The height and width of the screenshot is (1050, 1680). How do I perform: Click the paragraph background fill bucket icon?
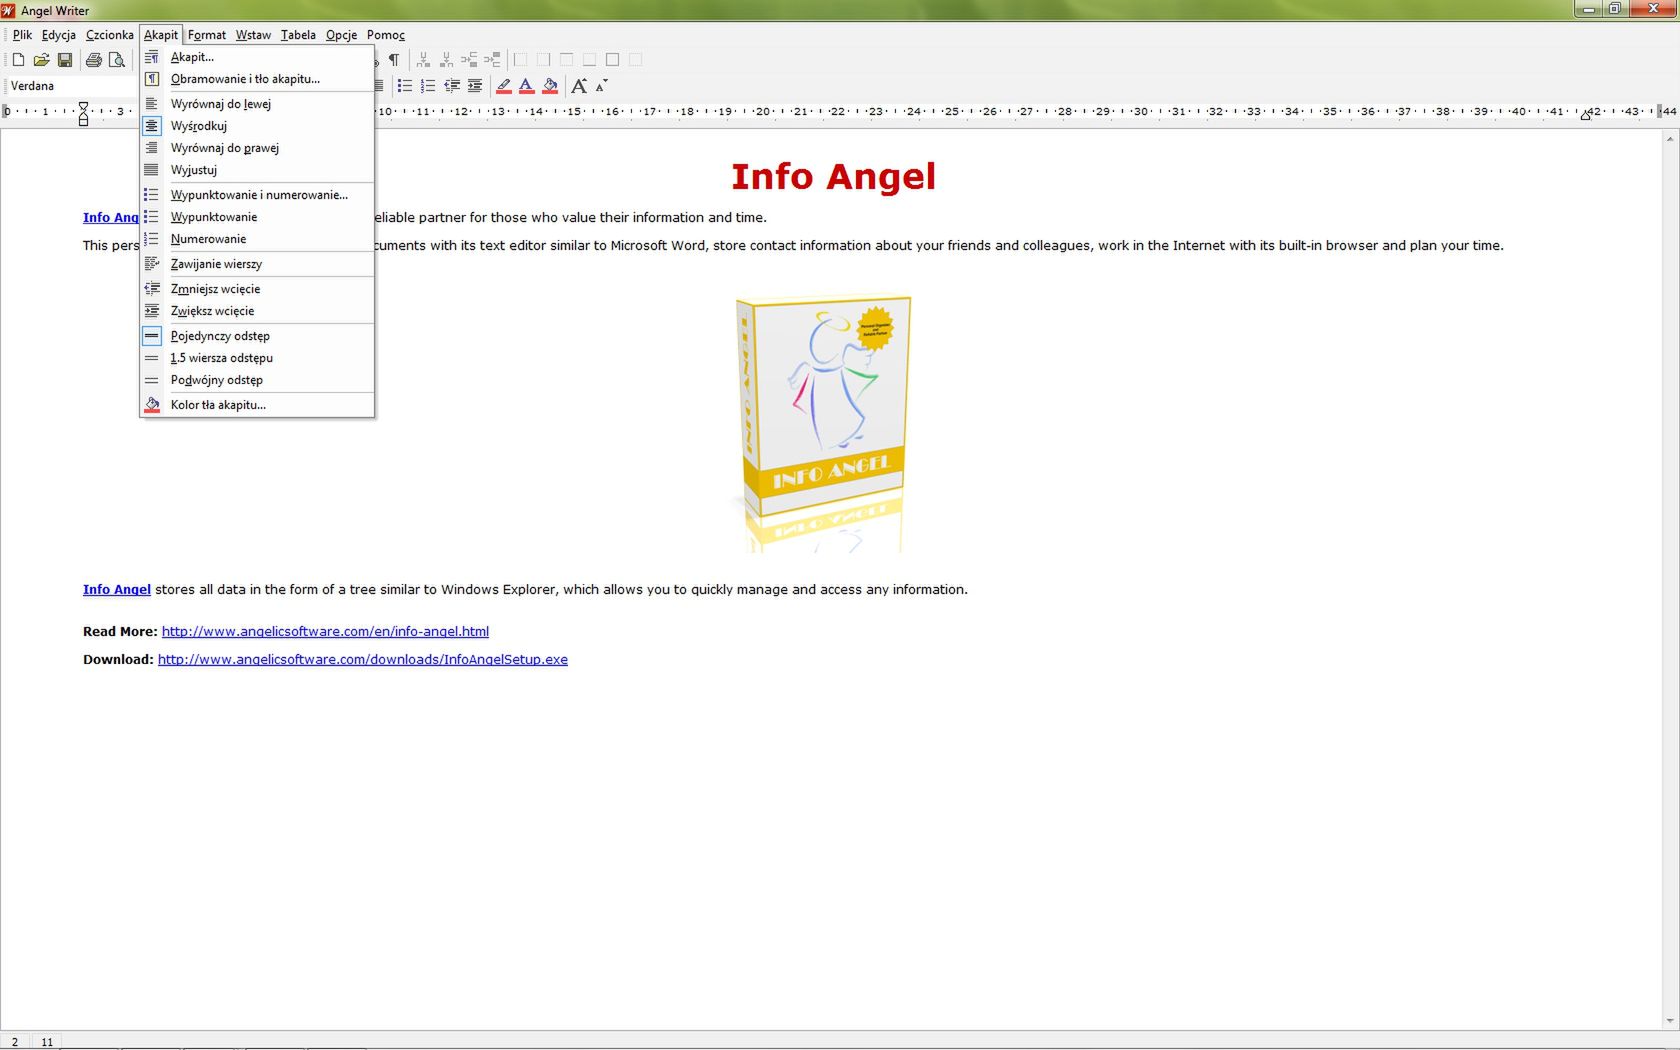click(x=550, y=86)
